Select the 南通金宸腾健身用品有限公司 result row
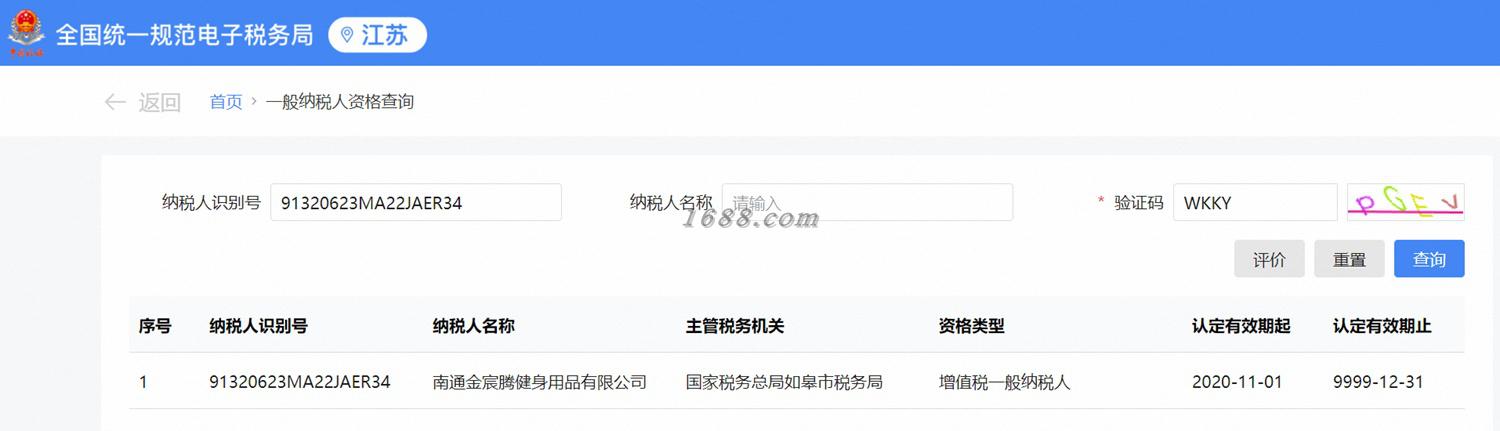Image resolution: width=1500 pixels, height=431 pixels. point(797,382)
